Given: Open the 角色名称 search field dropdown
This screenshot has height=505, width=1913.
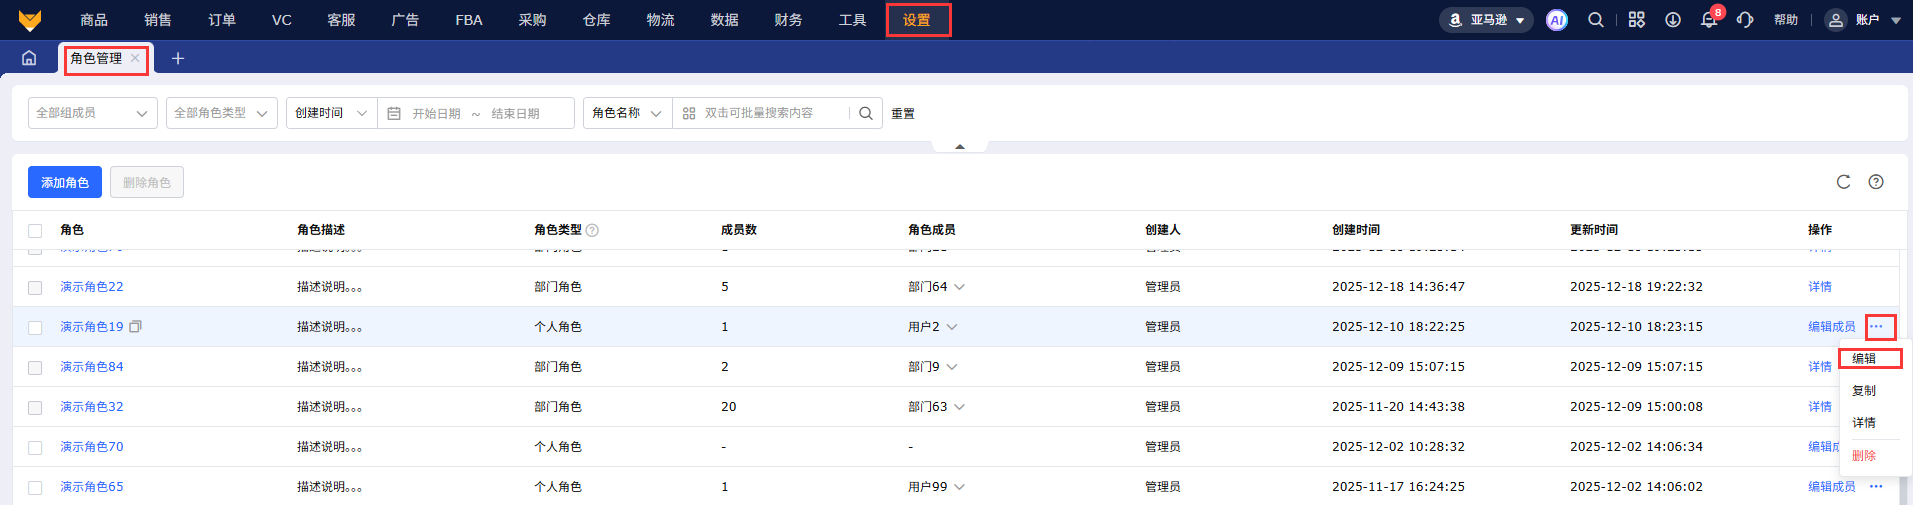Looking at the screenshot, I should (x=628, y=113).
